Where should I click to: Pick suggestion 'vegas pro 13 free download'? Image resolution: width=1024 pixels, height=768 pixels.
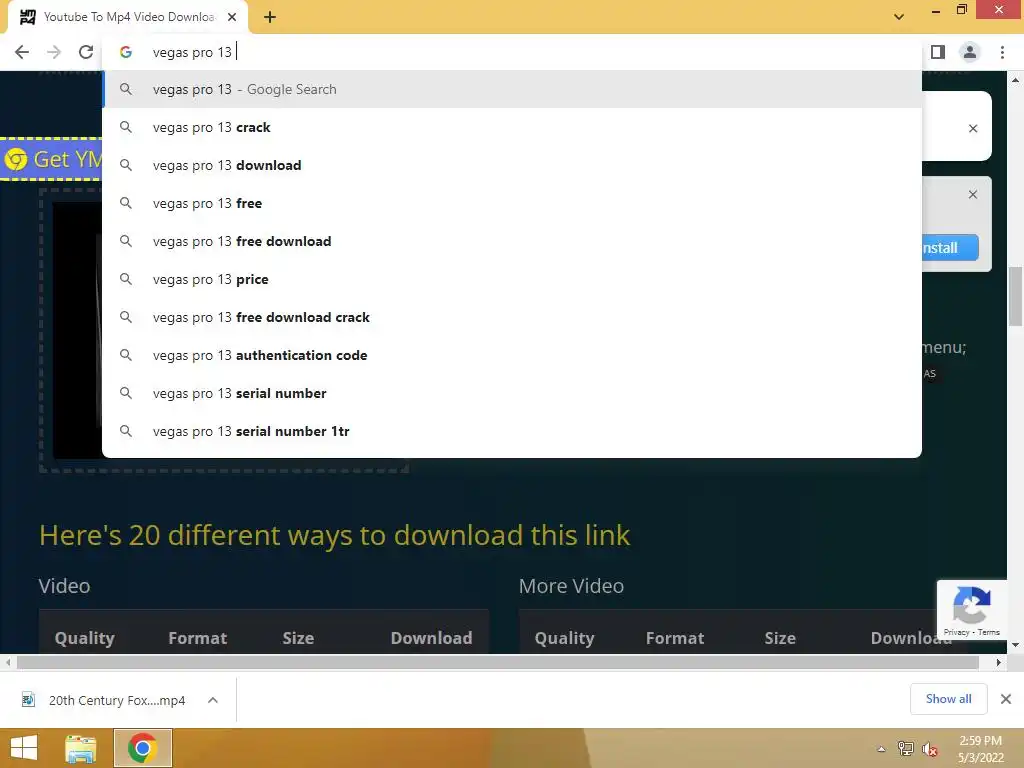[512, 241]
